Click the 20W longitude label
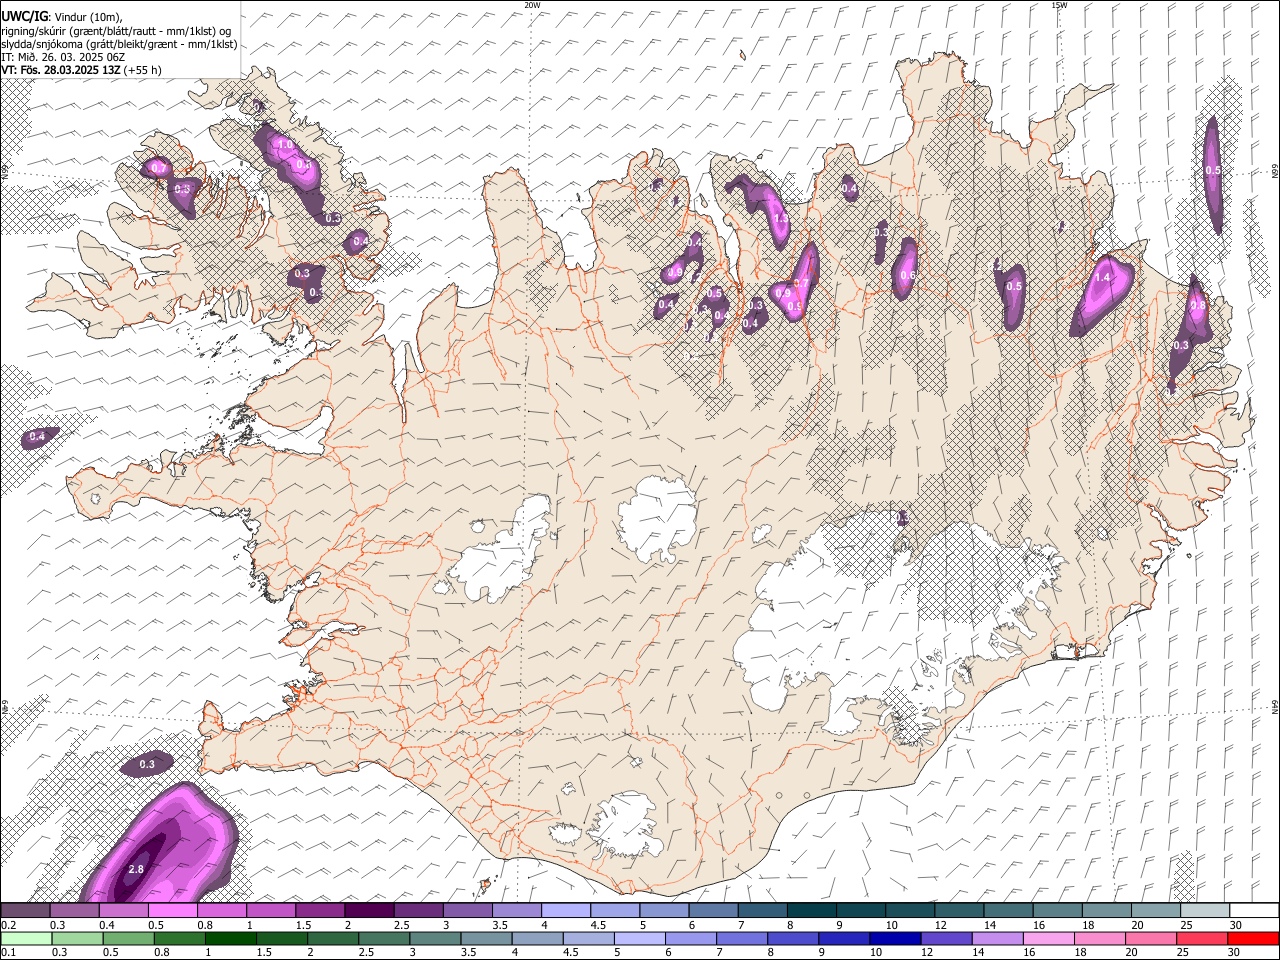Image resolution: width=1280 pixels, height=960 pixels. 532,5
